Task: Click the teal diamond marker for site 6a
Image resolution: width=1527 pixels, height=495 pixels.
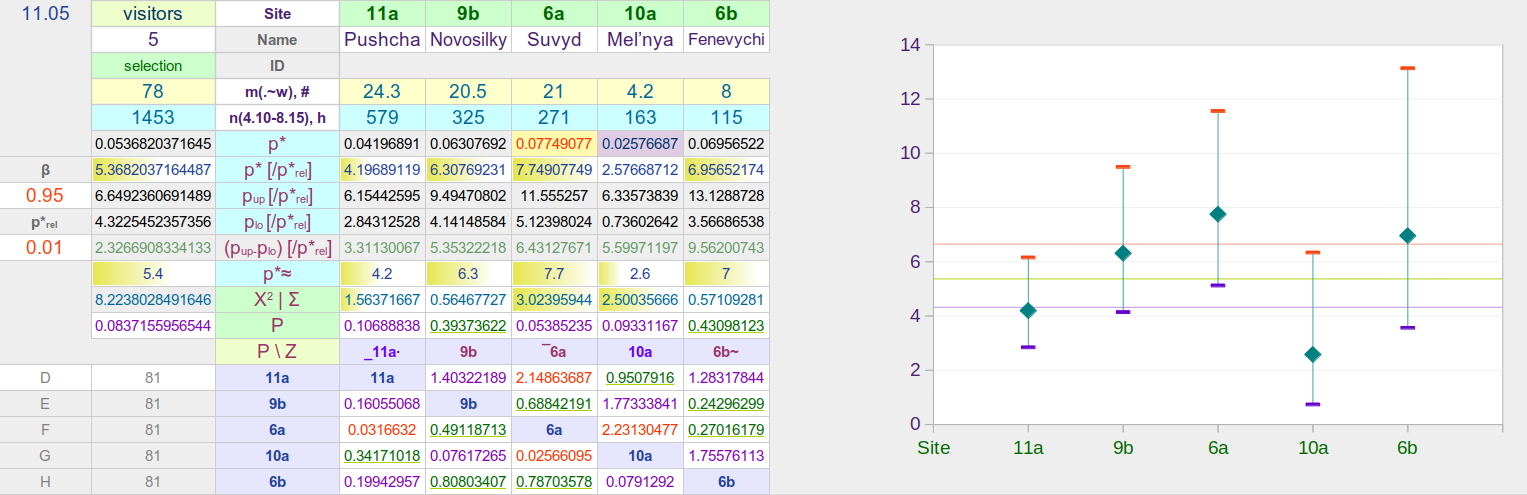Action: pos(1218,214)
